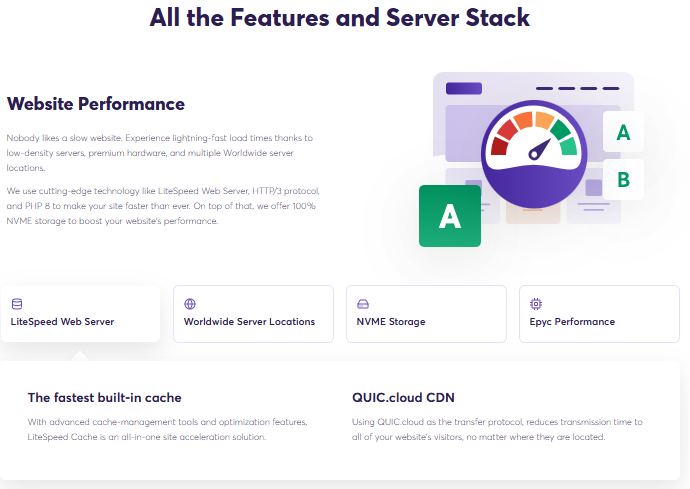Screen dimensions: 690x489
Task: Click the speedometer gauge illustration
Action: point(534,154)
